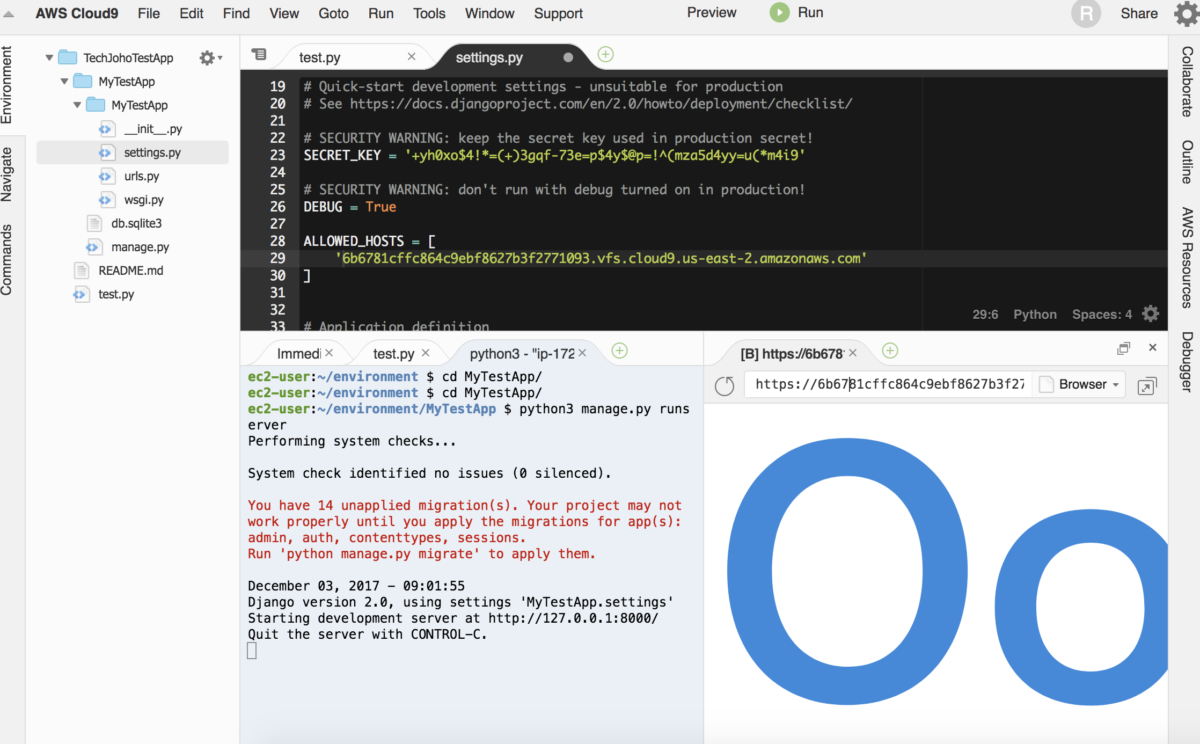
Task: Click the Share button
Action: (x=1139, y=14)
